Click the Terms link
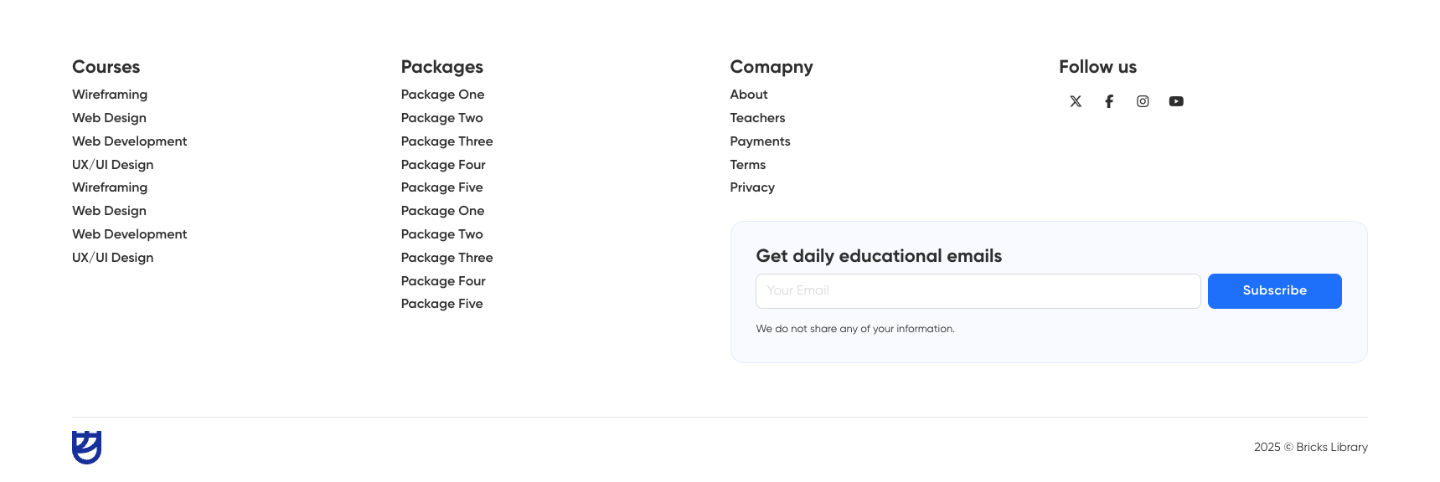Viewport: 1440px width, 482px height. [747, 165]
